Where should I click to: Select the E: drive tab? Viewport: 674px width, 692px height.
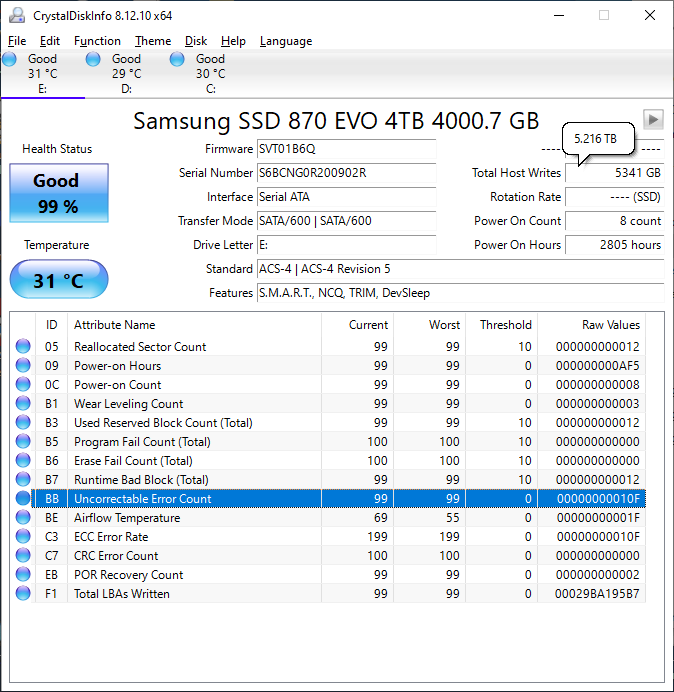(43, 74)
